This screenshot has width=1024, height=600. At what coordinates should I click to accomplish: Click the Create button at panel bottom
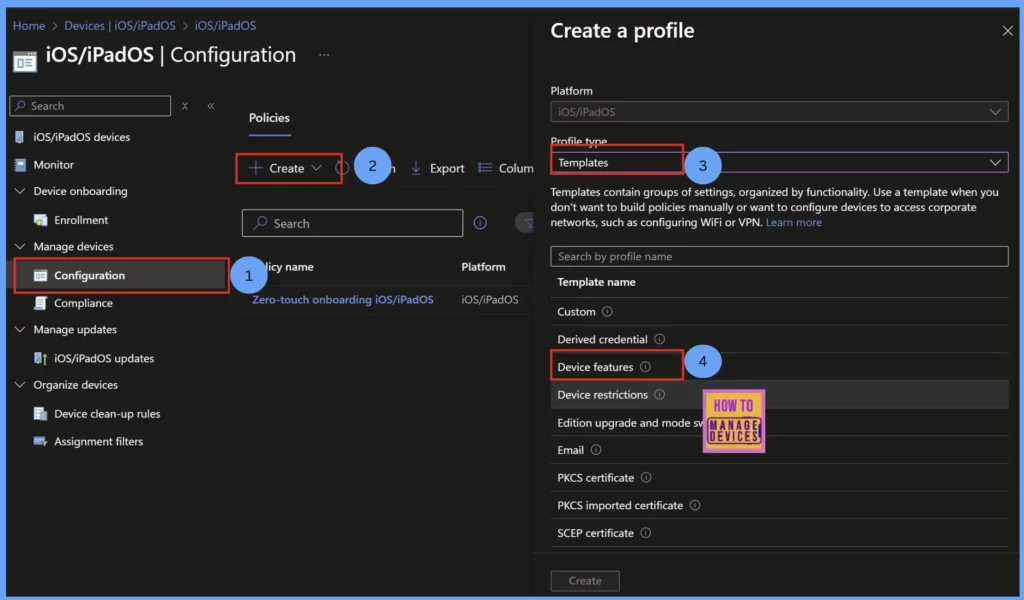point(585,580)
